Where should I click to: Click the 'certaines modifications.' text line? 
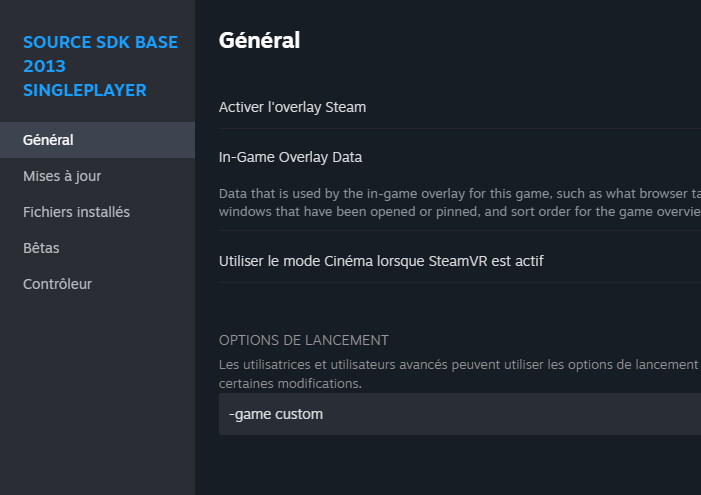click(x=290, y=383)
